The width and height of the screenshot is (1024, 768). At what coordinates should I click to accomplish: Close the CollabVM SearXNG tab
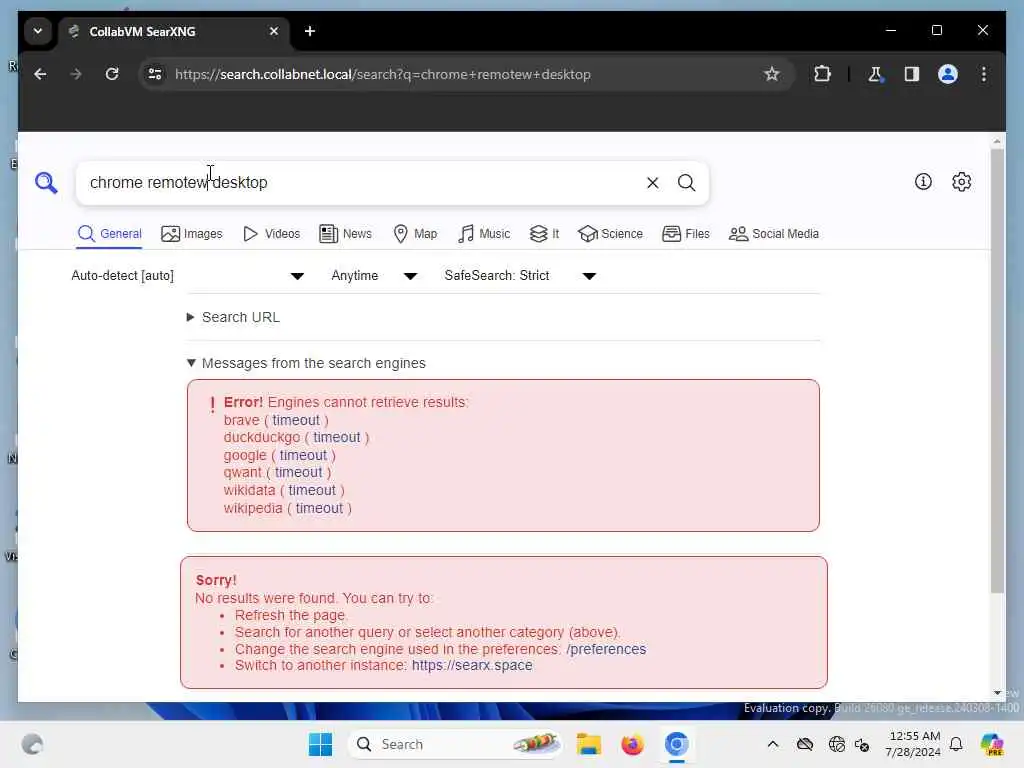pyautogui.click(x=274, y=31)
